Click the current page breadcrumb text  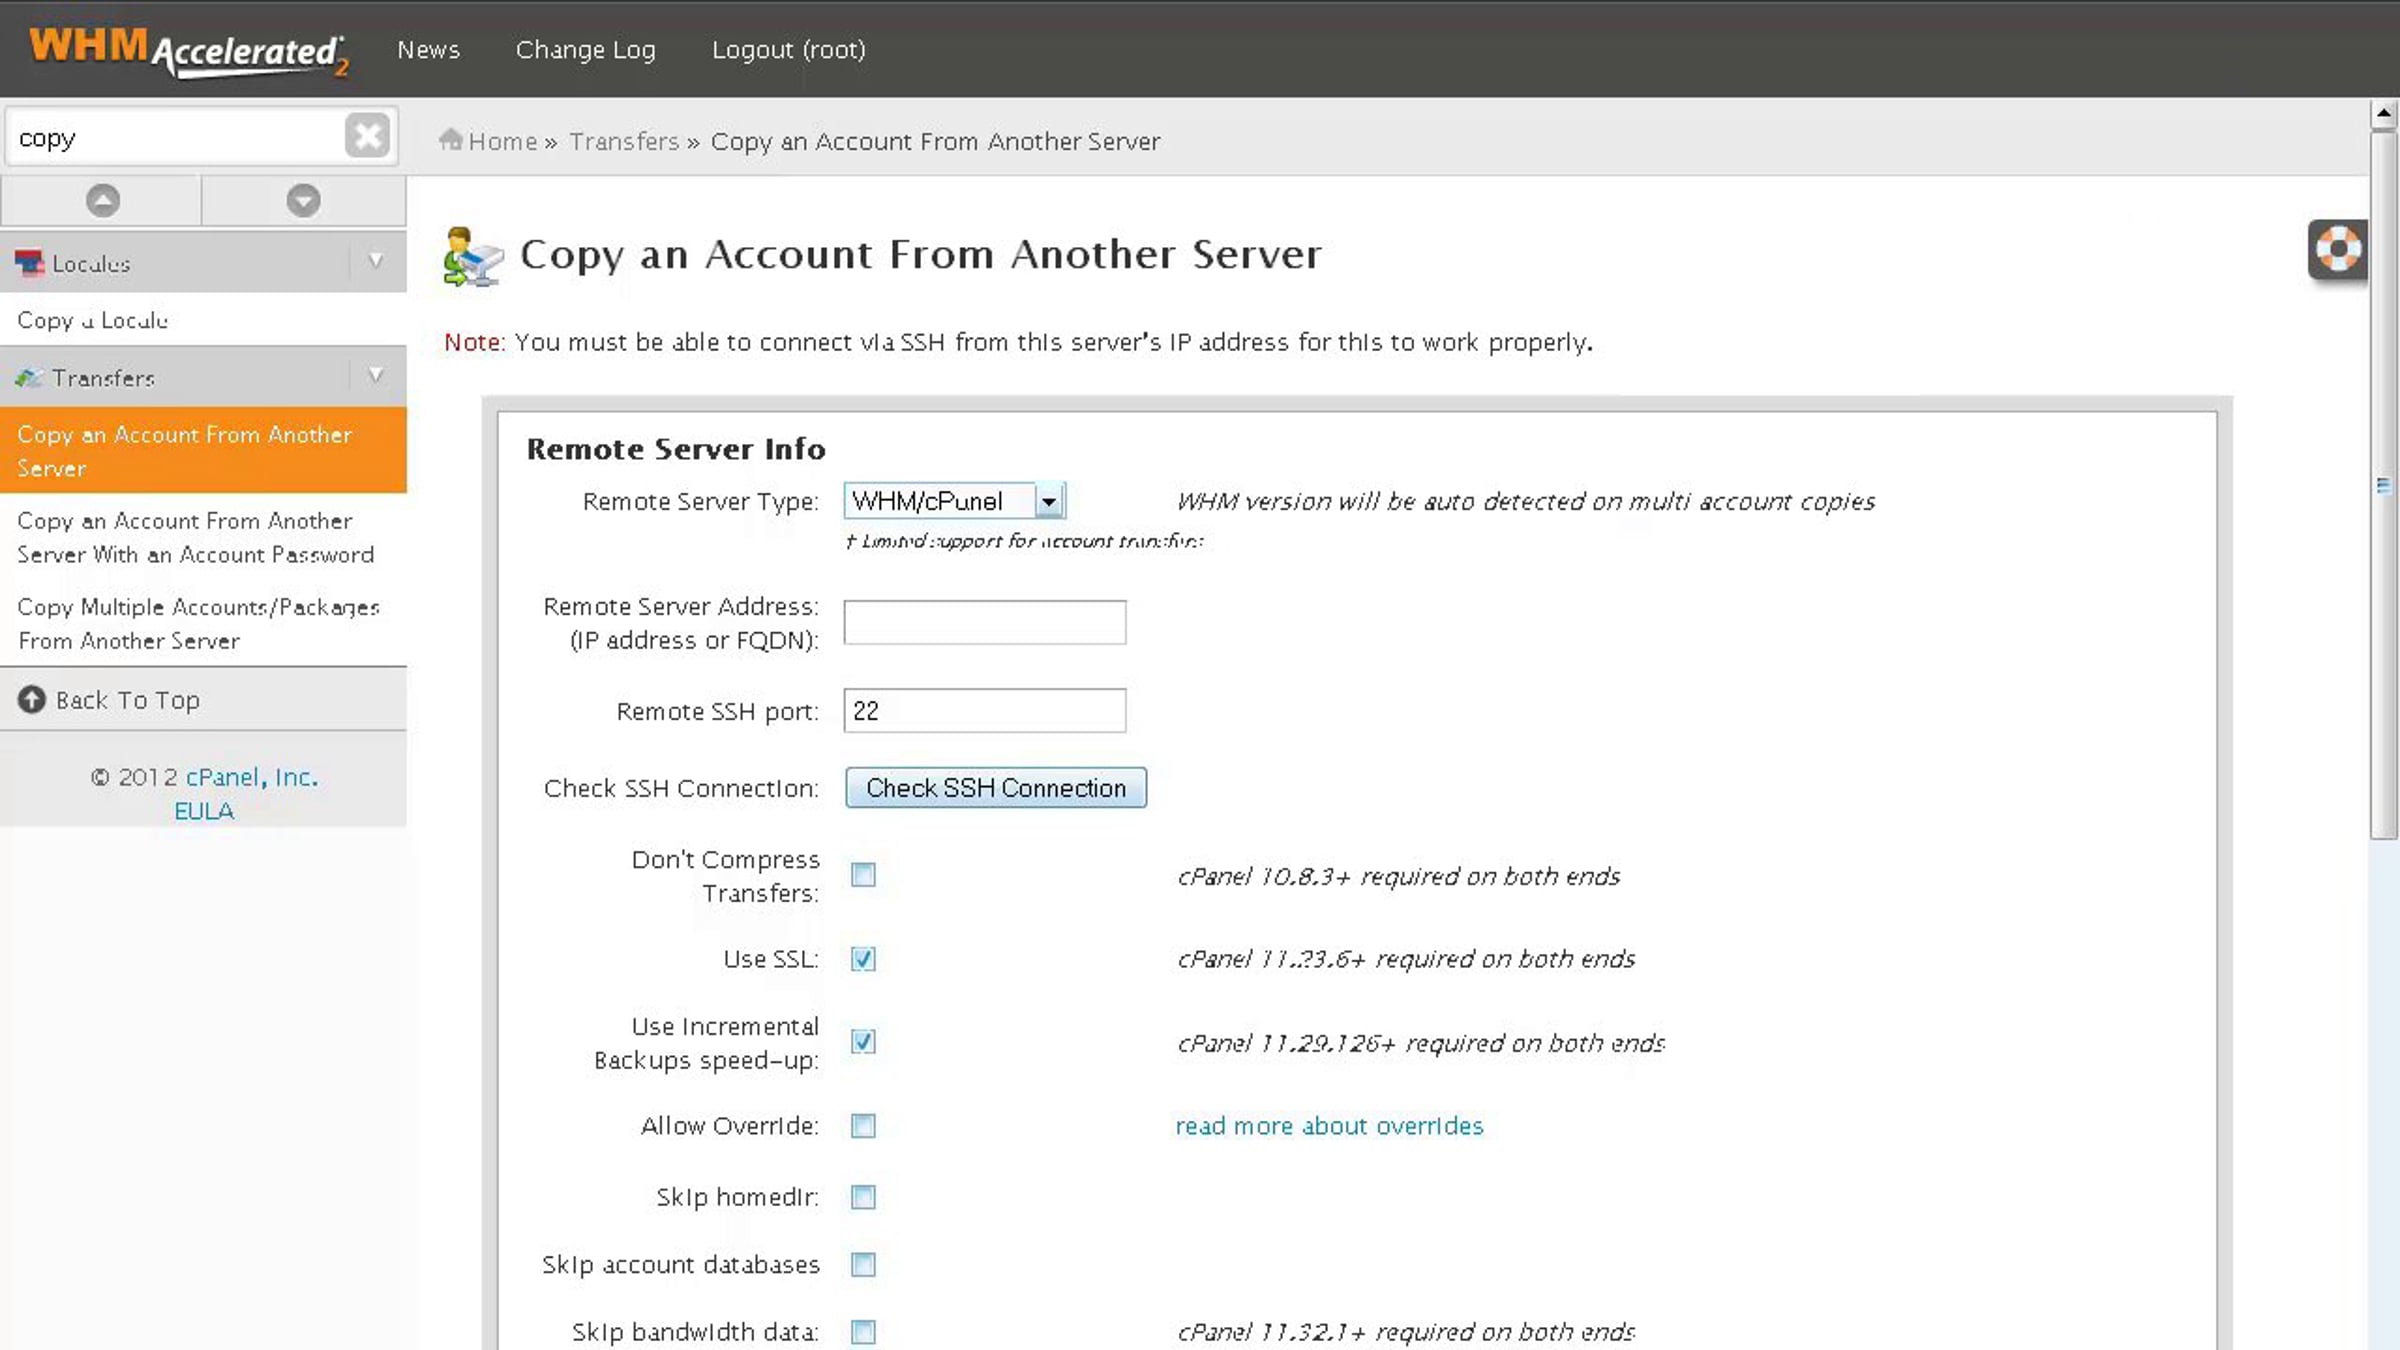pyautogui.click(x=936, y=142)
